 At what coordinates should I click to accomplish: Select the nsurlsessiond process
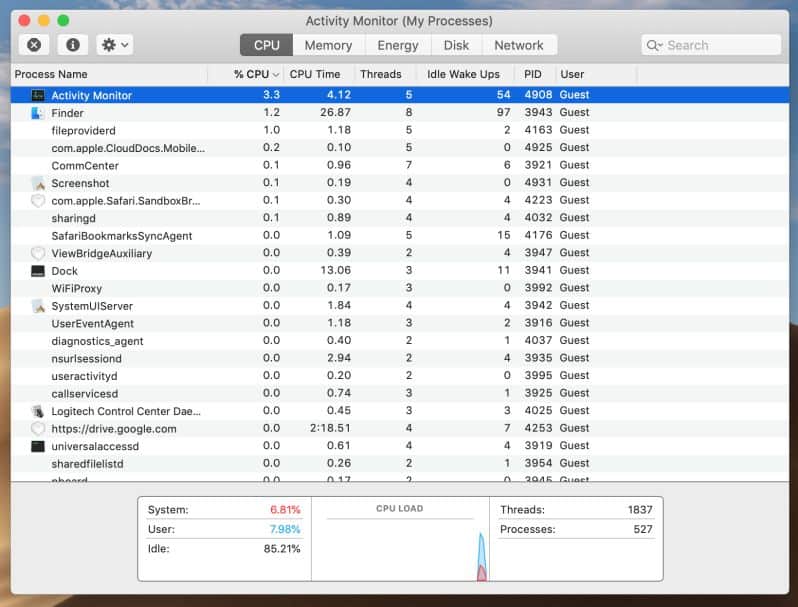coord(400,358)
